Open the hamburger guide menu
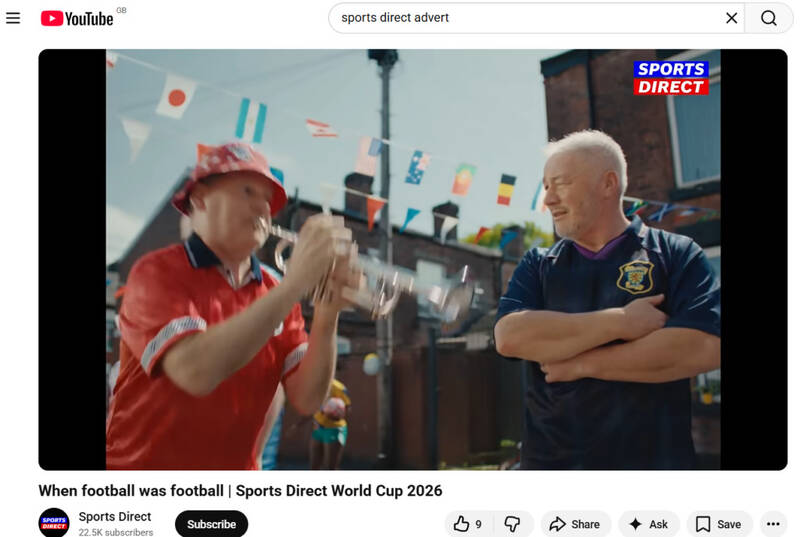The image size is (800, 537). pos(13,18)
